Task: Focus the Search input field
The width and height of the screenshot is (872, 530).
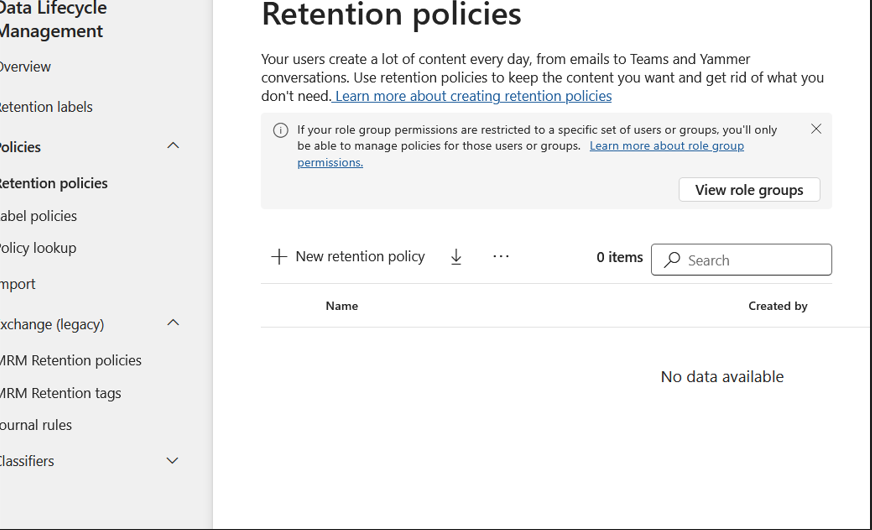Action: pos(741,260)
